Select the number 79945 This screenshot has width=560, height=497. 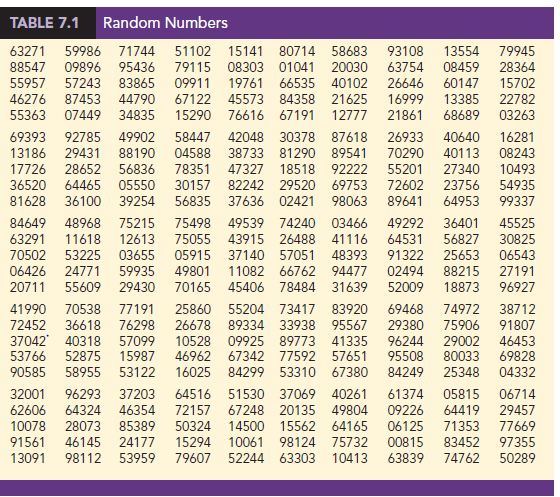[x=517, y=51]
